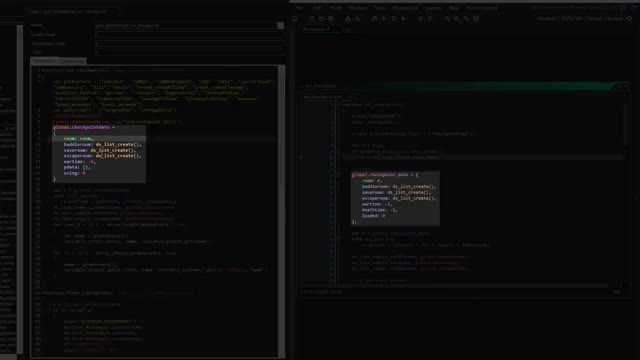Click 'global.checkpointdata =' in left code
640x360 pixels.
(x=84, y=127)
